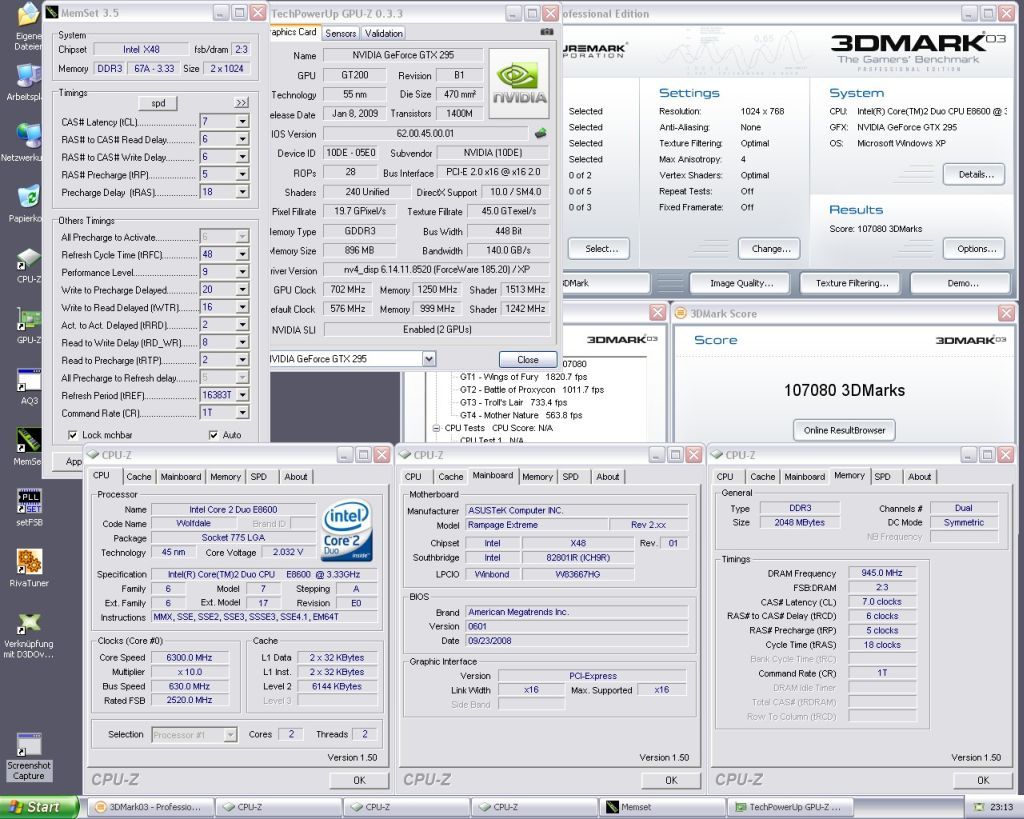Click the 3DMark Score window title icon
1024x819 pixels.
680,313
